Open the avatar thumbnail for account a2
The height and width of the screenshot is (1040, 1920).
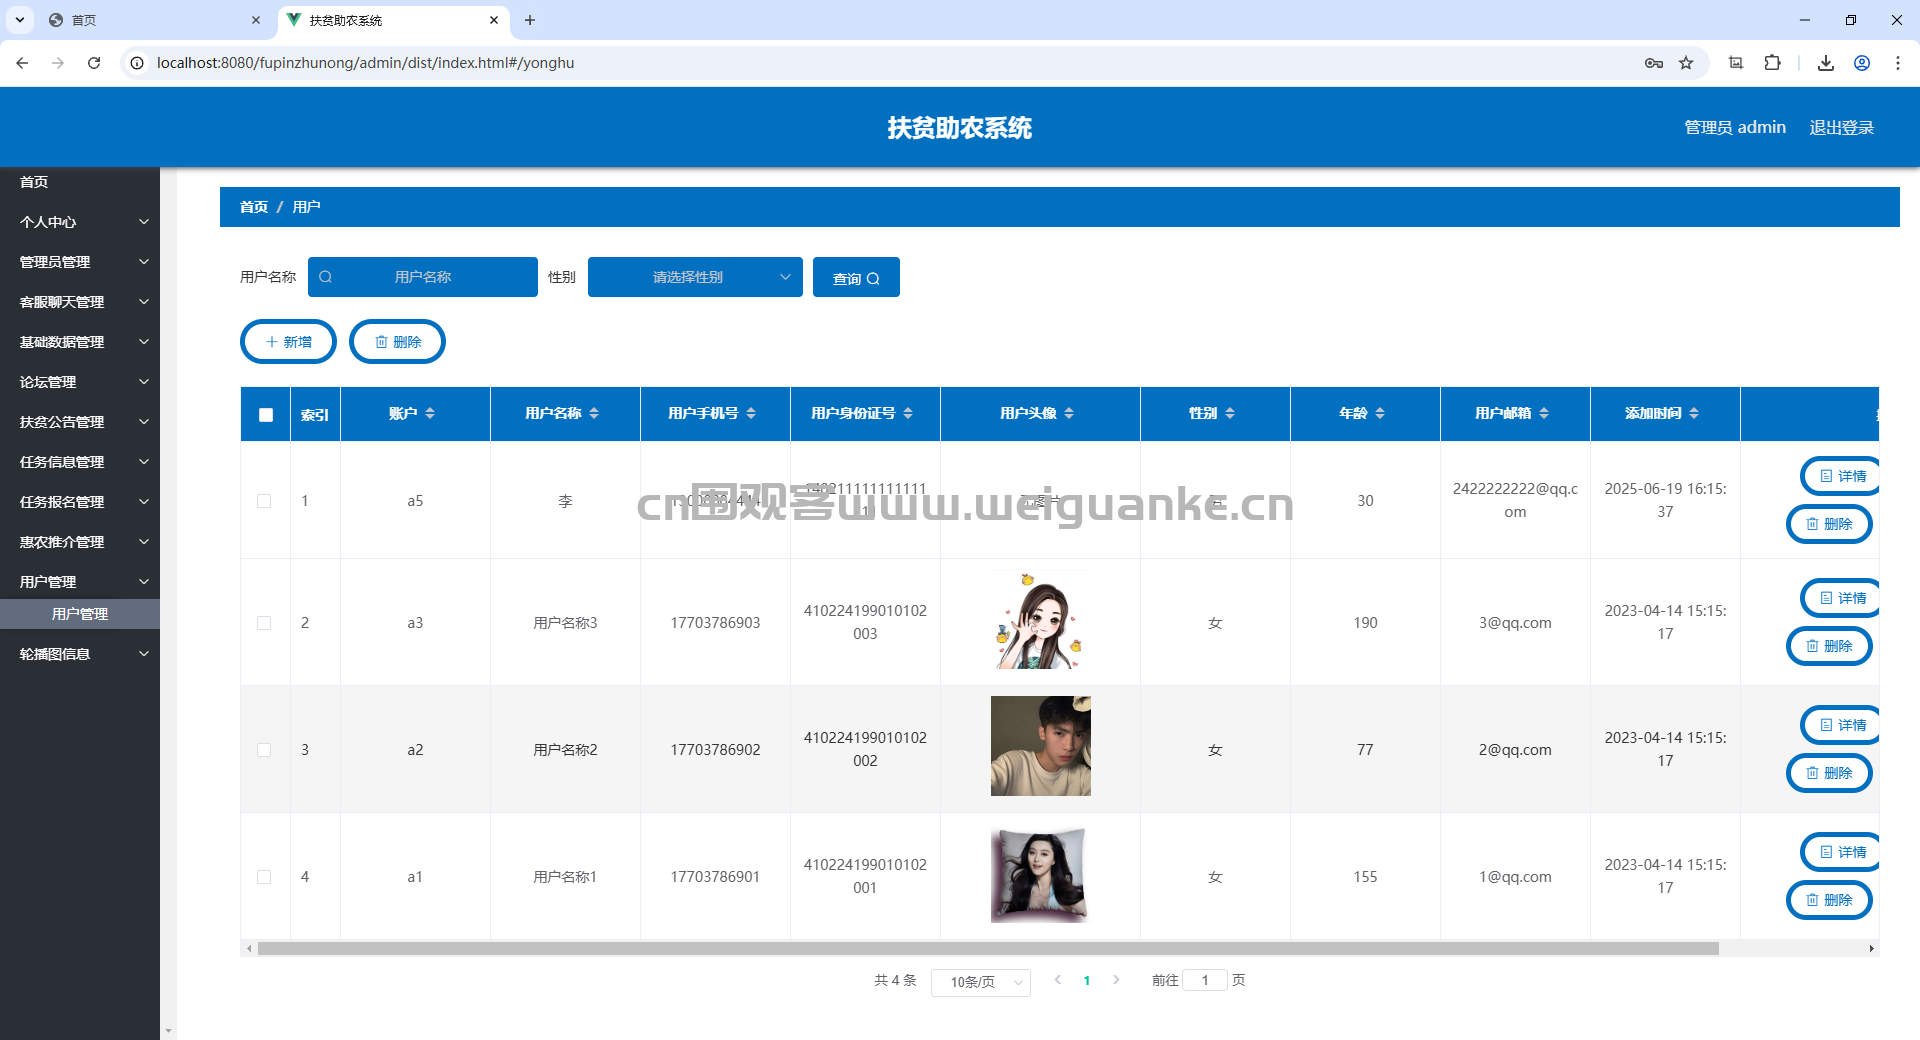[x=1041, y=746]
